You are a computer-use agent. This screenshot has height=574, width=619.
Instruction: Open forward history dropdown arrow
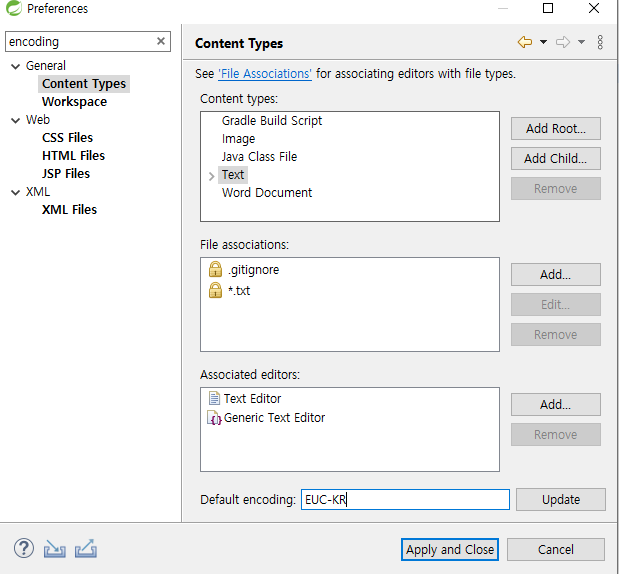click(x=581, y=42)
